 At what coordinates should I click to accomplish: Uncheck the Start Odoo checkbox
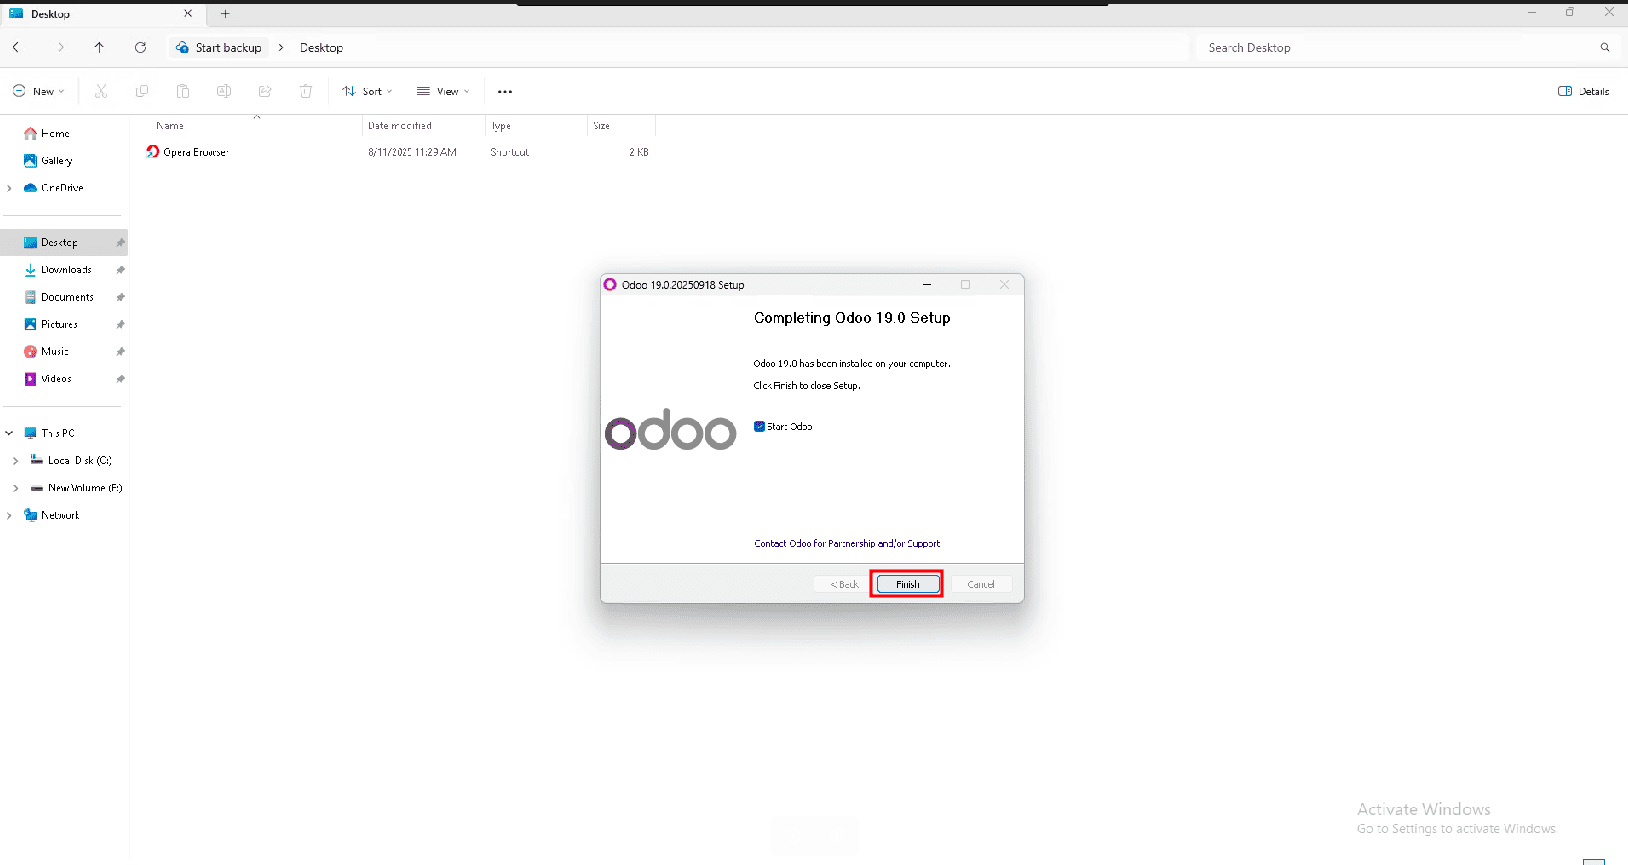click(x=759, y=426)
